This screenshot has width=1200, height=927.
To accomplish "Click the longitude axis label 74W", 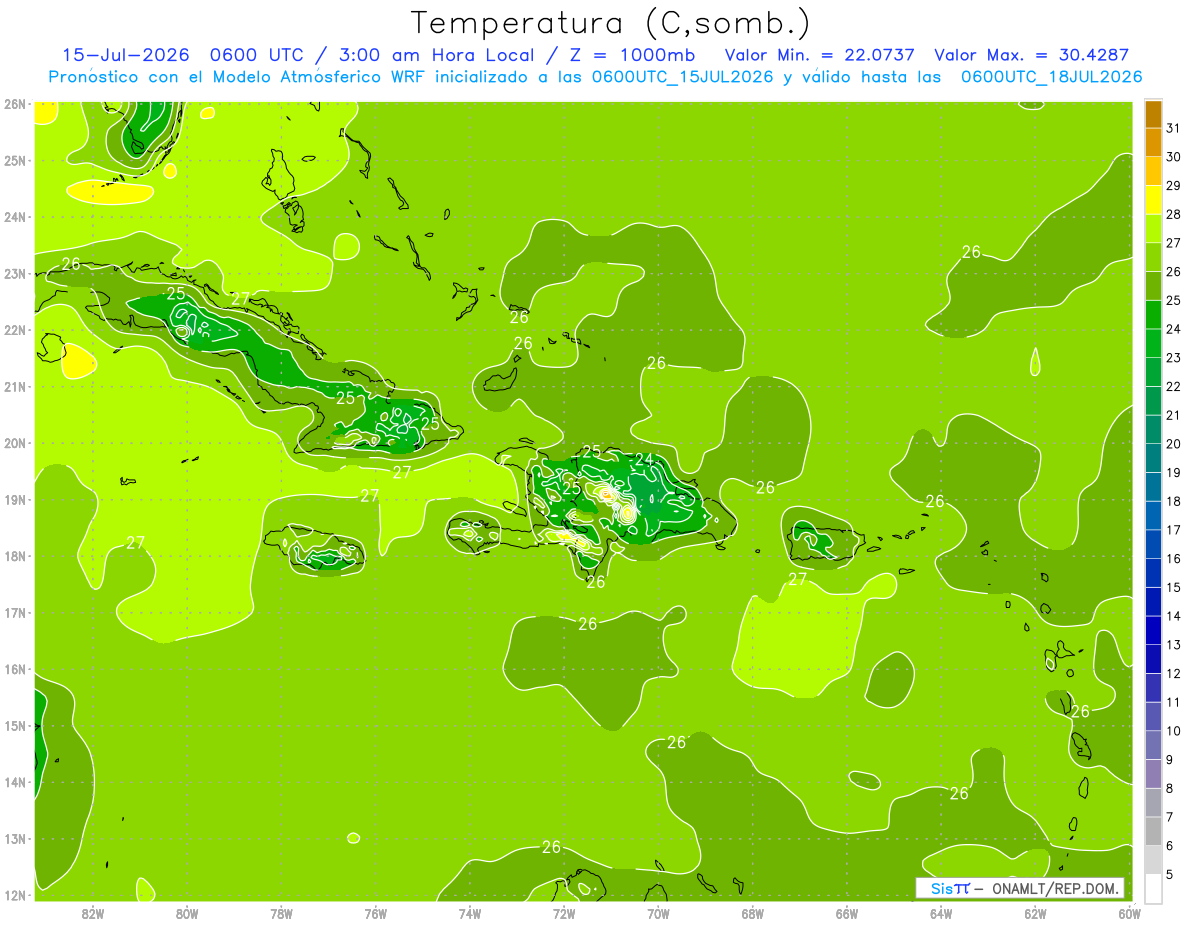I will click(x=470, y=913).
